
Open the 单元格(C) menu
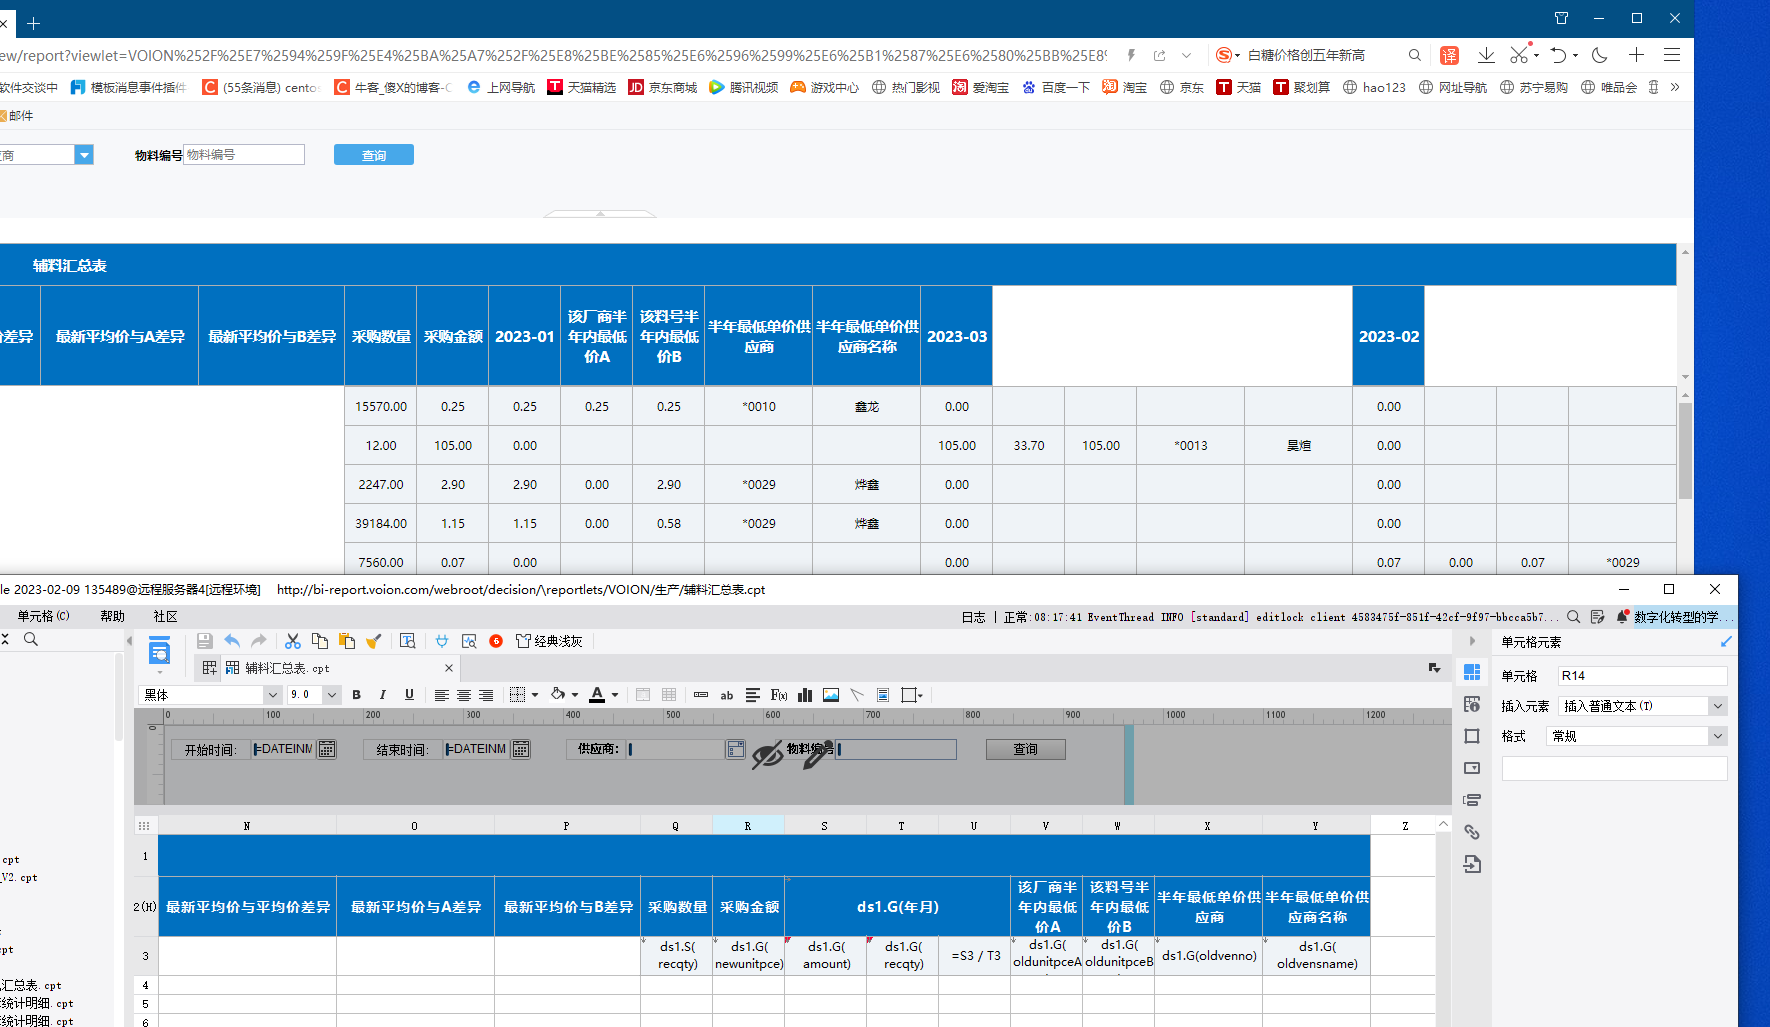[x=43, y=616]
